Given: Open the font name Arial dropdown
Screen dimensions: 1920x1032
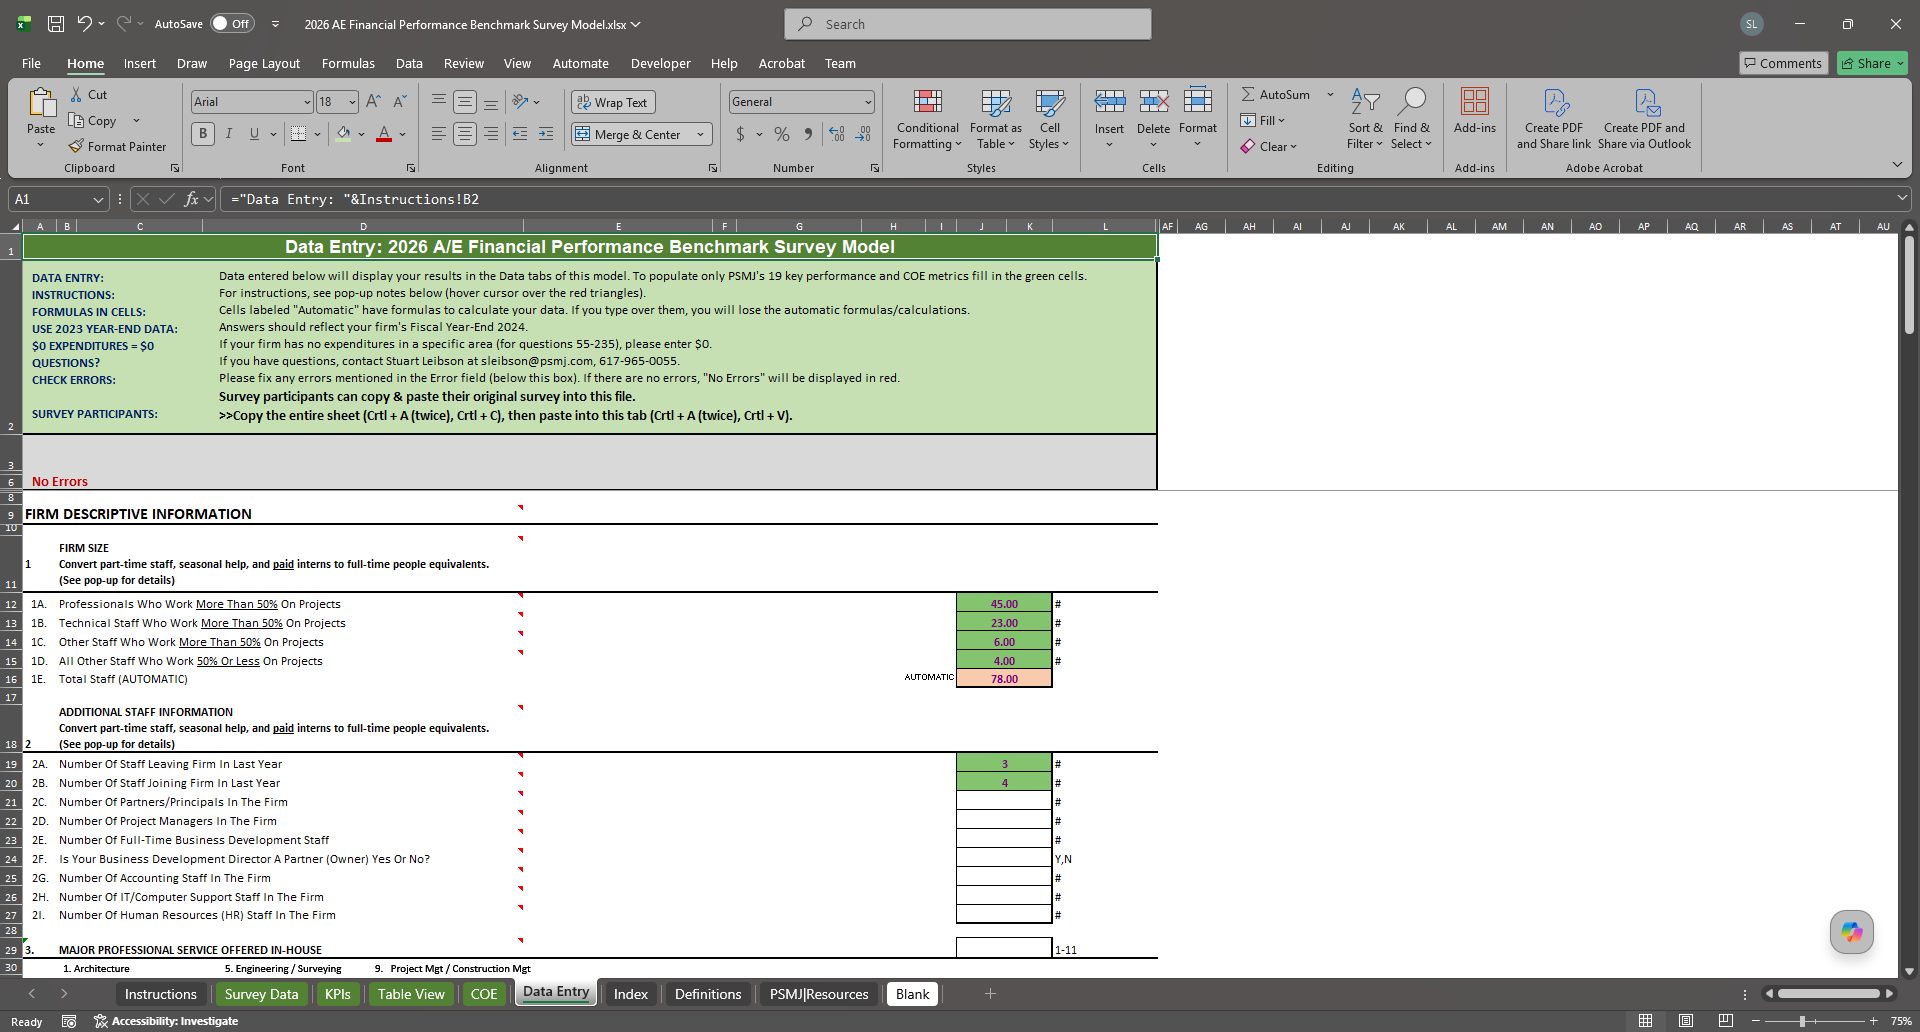Looking at the screenshot, I should 306,102.
